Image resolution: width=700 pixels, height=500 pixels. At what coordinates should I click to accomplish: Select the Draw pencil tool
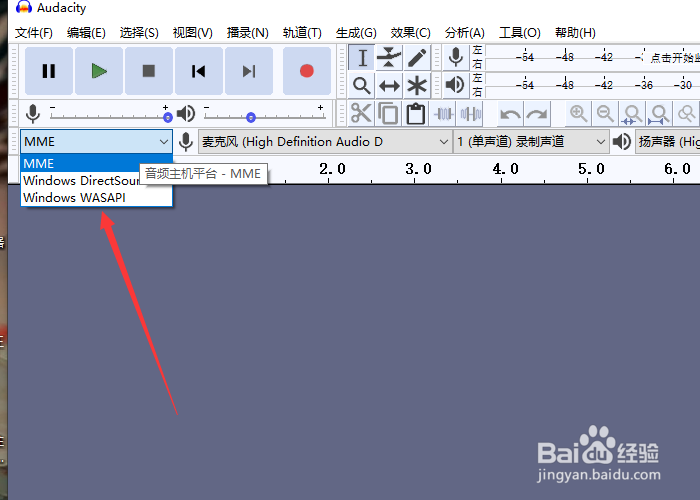(417, 58)
